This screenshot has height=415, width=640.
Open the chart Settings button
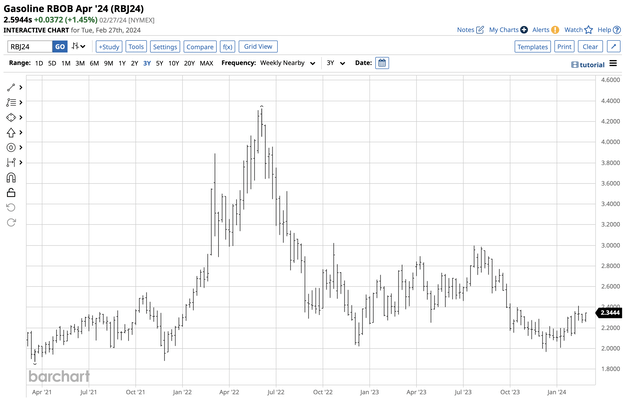(165, 47)
